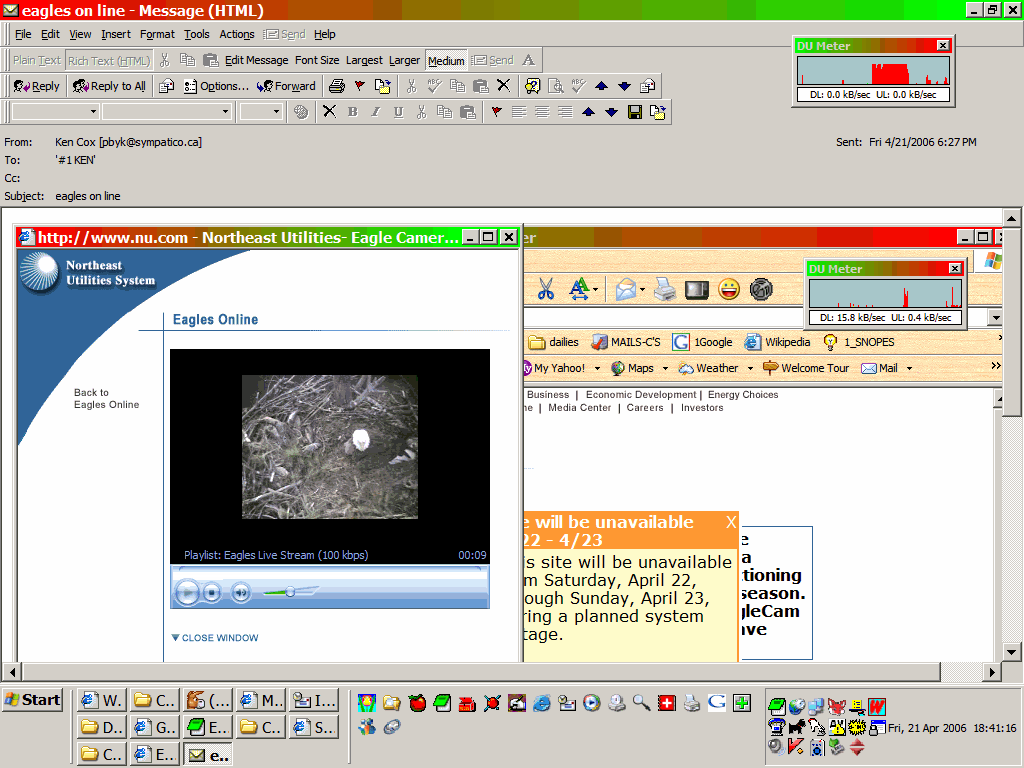1024x768 pixels.
Task: Open the Actions menu
Action: pyautogui.click(x=237, y=34)
